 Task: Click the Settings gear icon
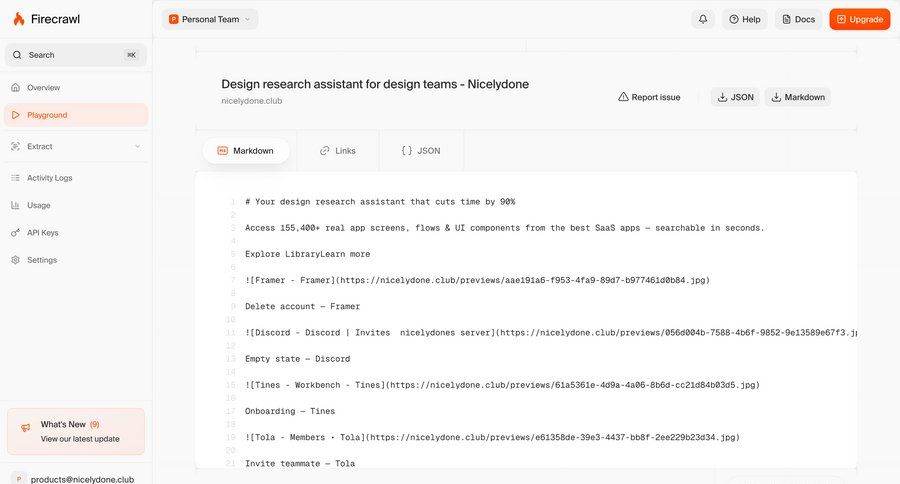coord(16,260)
